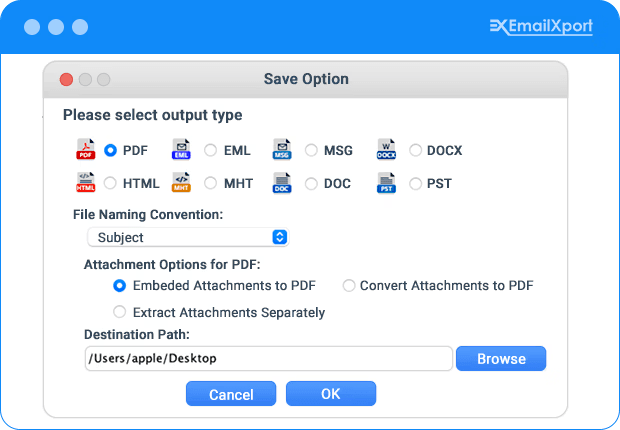This screenshot has width=620, height=430.
Task: Choose Extract Attachments Separately option
Action: [x=119, y=312]
